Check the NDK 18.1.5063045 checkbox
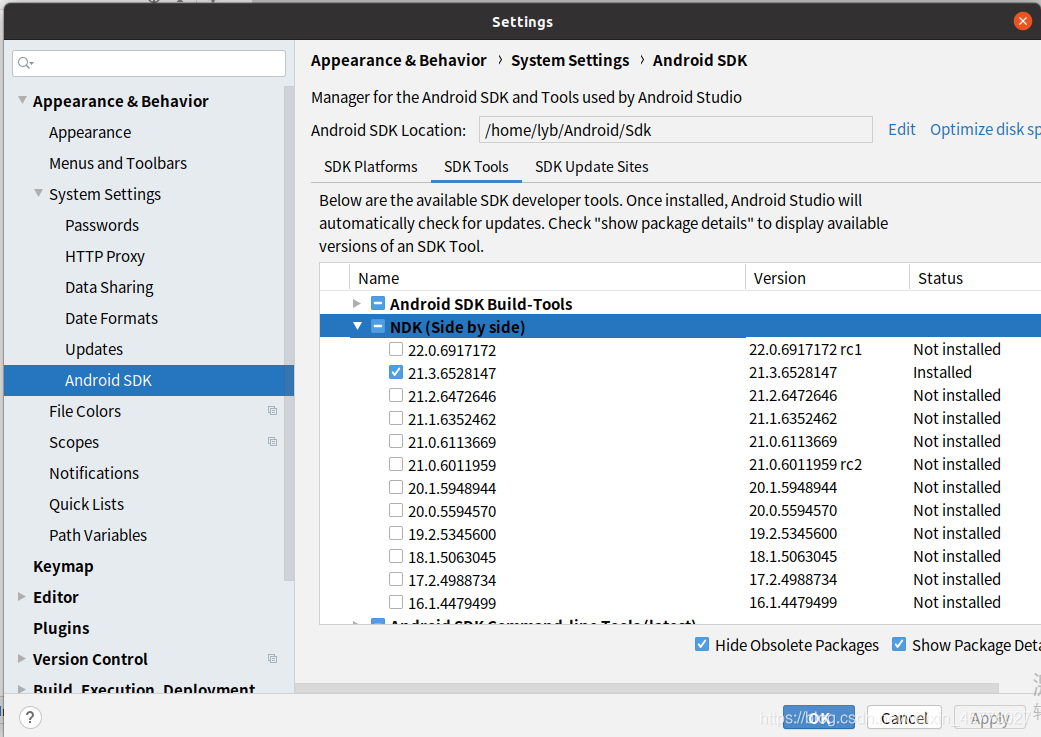 coord(396,556)
